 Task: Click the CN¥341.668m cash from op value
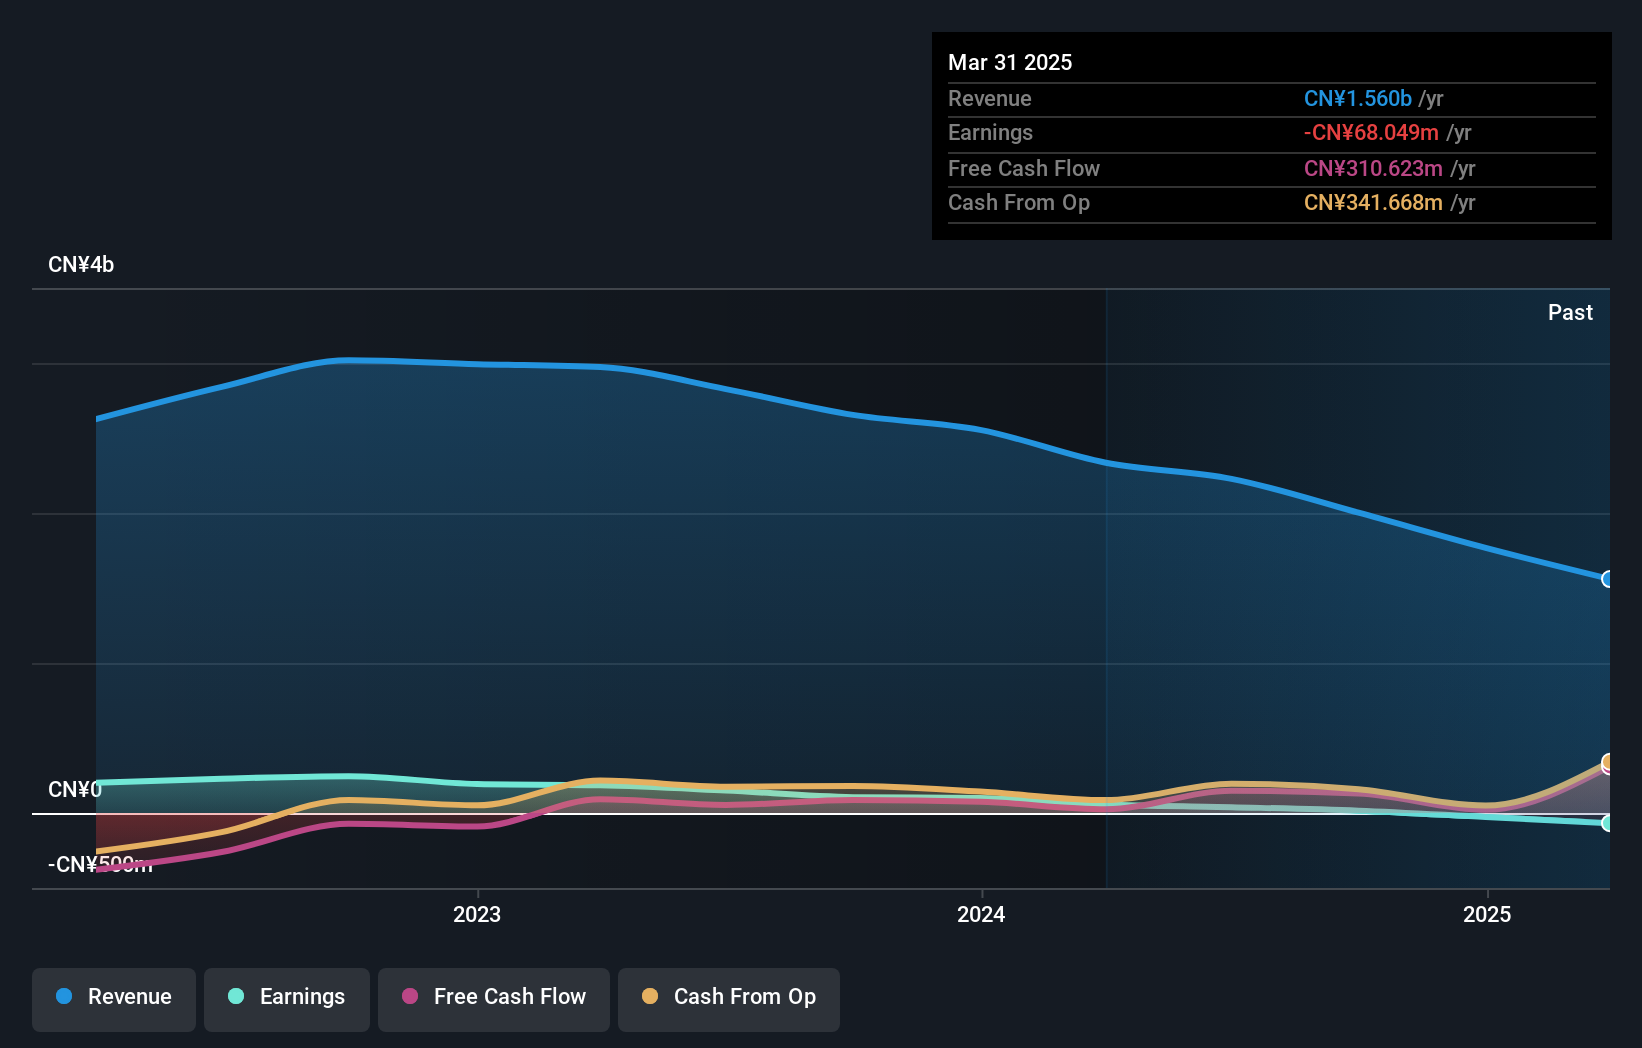1373,202
